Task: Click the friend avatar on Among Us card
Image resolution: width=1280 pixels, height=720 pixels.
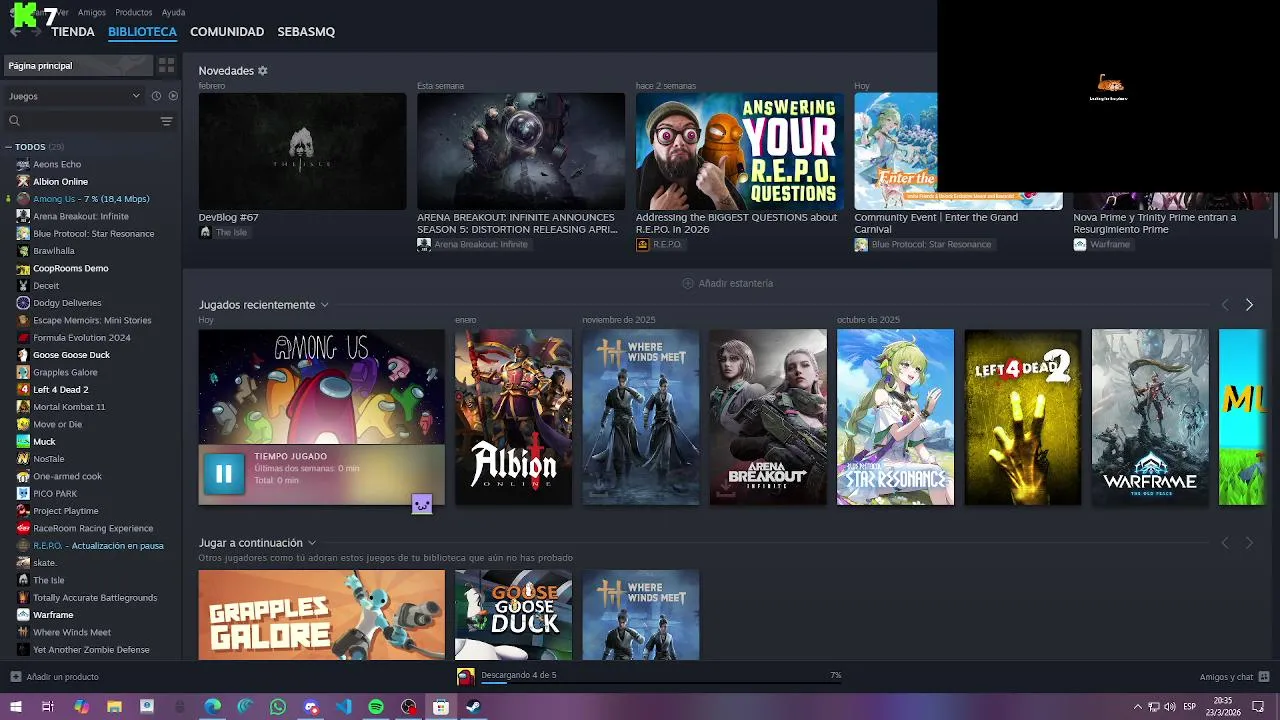Action: (422, 504)
